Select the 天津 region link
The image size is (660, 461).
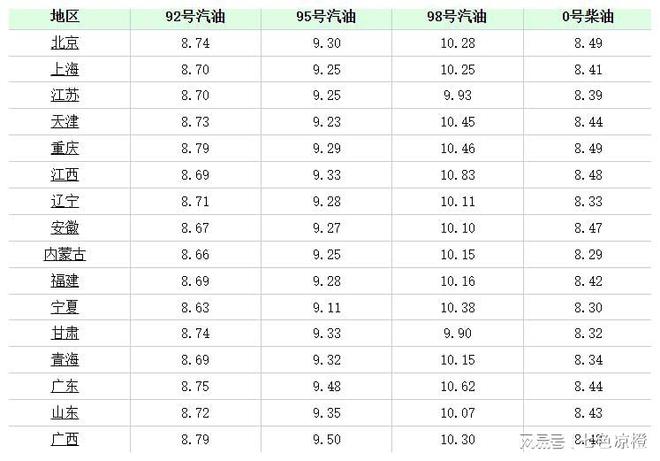pyautogui.click(x=65, y=121)
